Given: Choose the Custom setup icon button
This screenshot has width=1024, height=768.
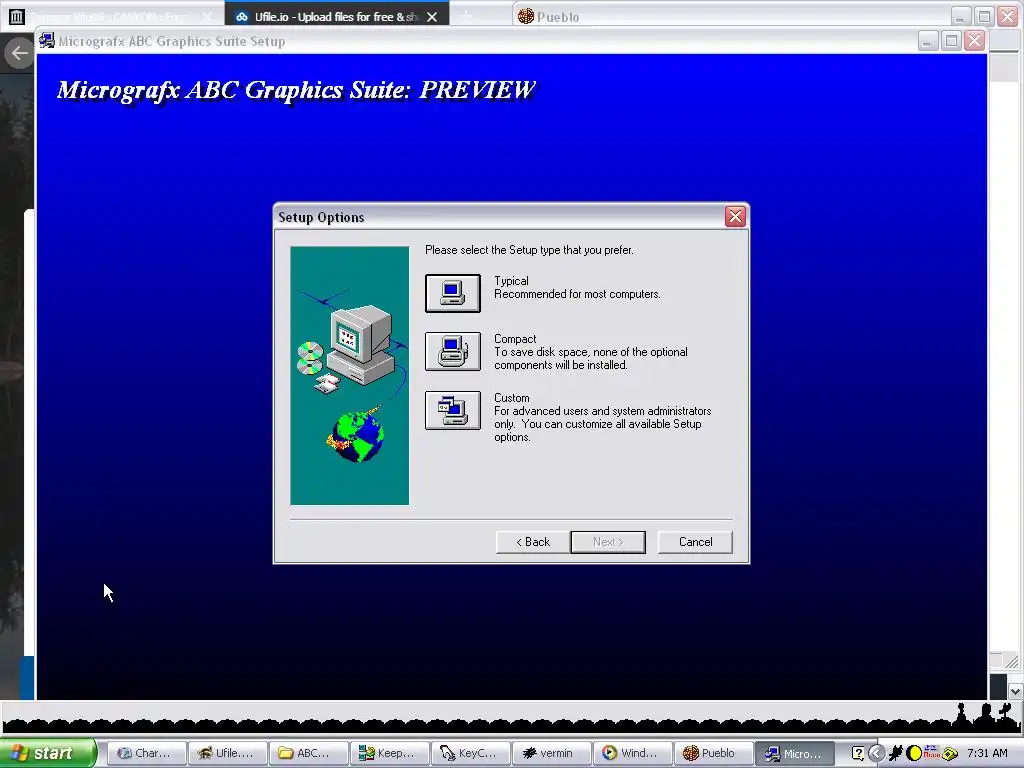Looking at the screenshot, I should (453, 410).
